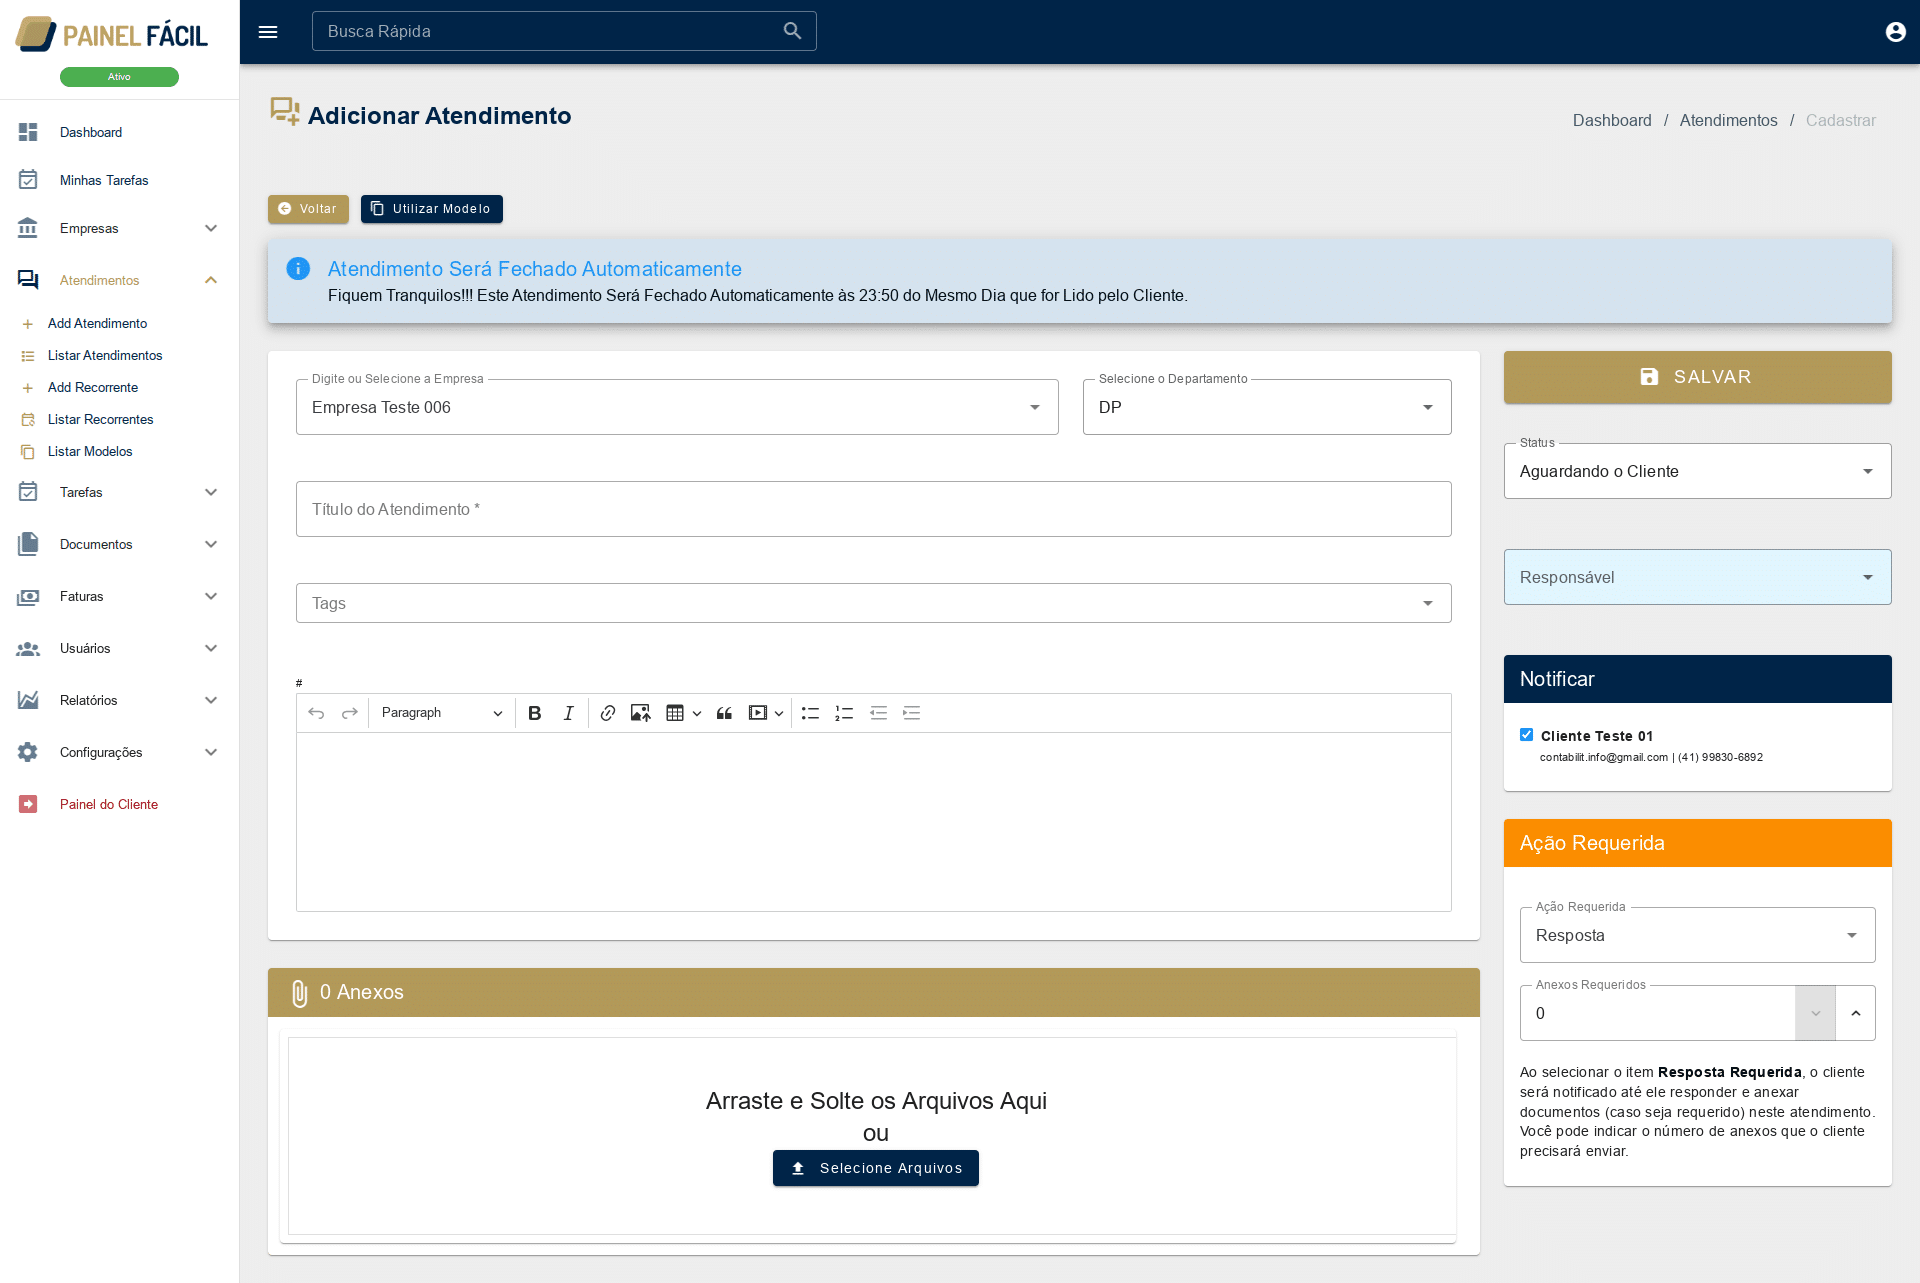
Task: Uncheck Cliente Teste 01 notification
Action: click(x=1526, y=735)
